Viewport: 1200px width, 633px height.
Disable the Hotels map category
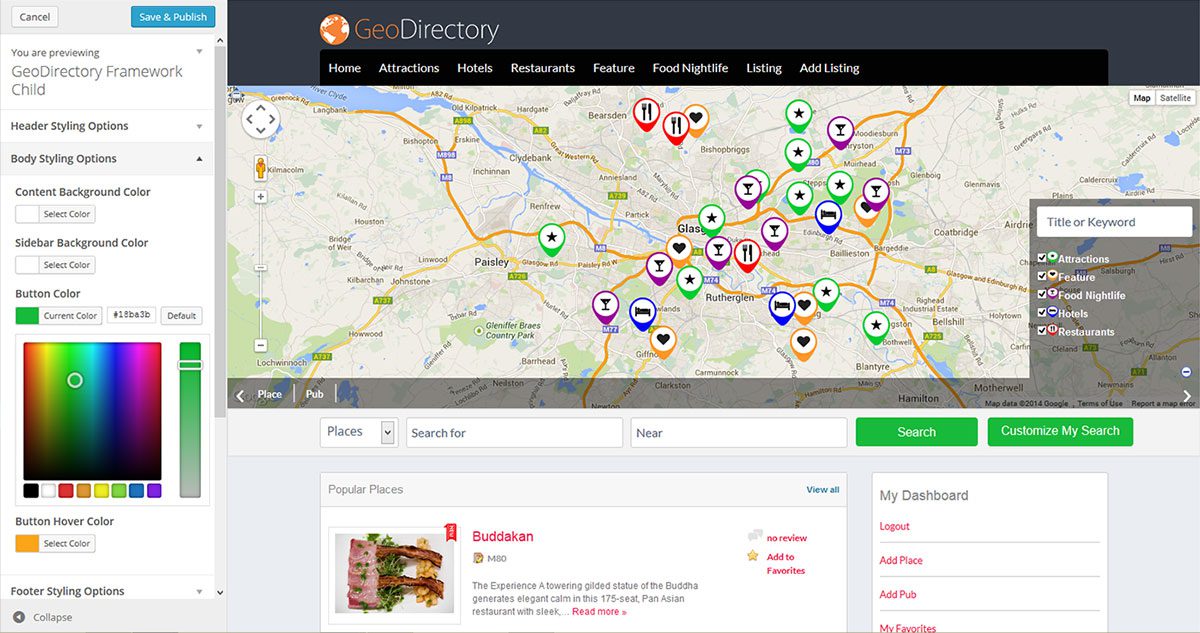pyautogui.click(x=1041, y=312)
